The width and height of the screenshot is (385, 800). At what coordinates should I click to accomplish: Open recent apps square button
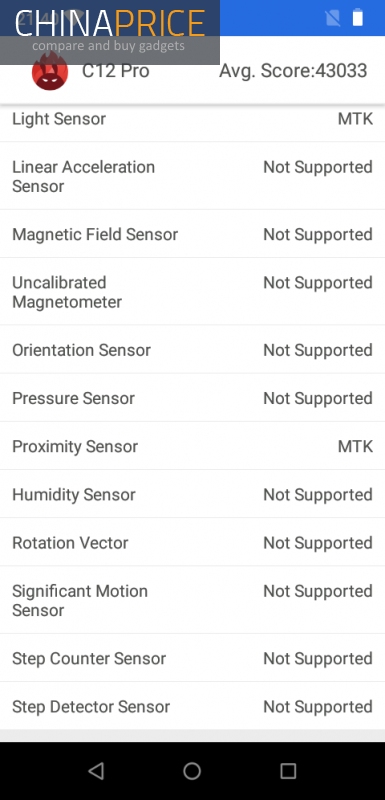tap(288, 770)
